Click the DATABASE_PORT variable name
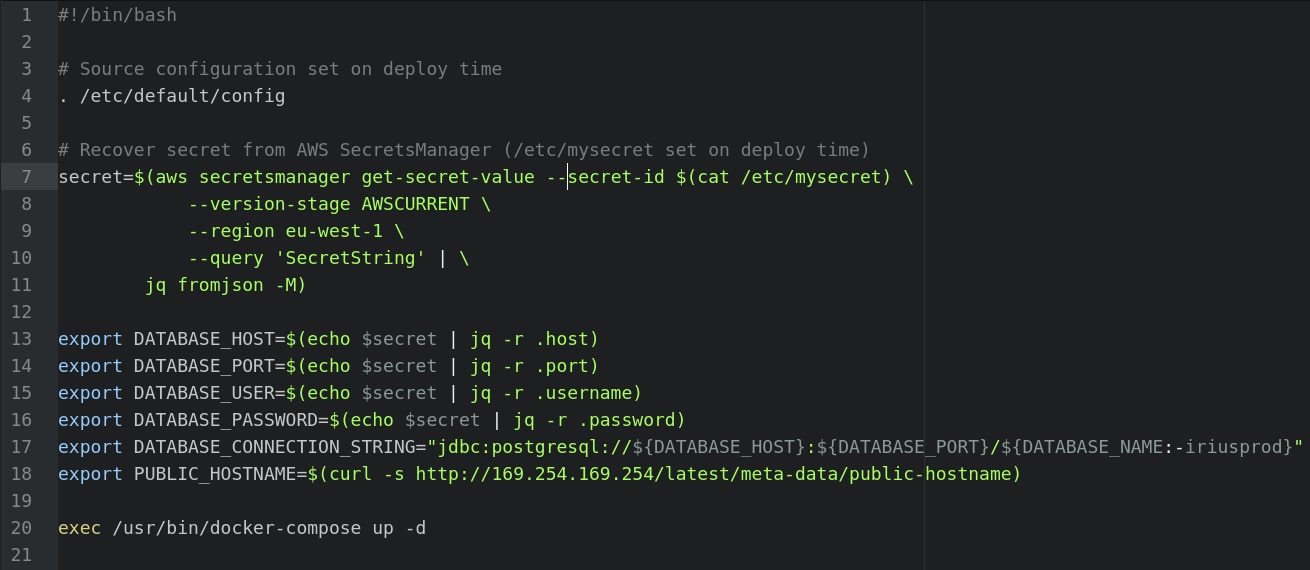 204,366
